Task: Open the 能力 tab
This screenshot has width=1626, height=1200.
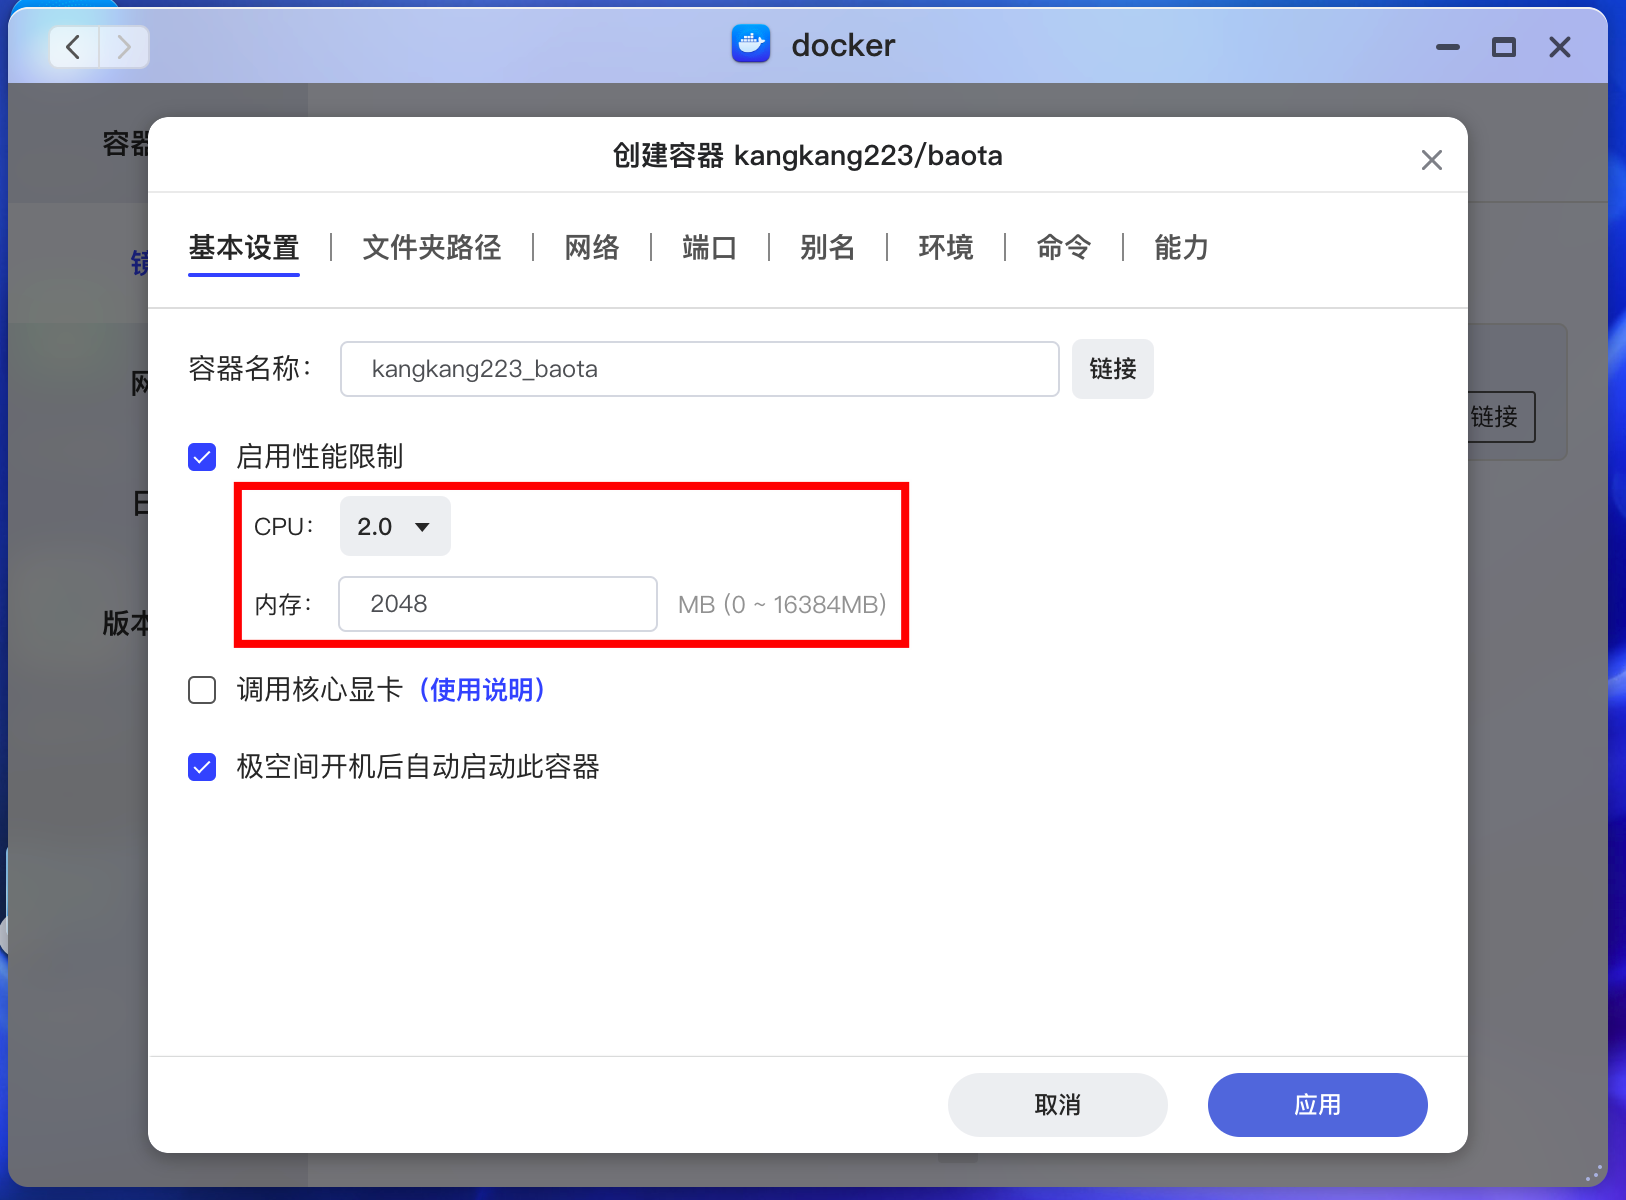Action: [1182, 247]
